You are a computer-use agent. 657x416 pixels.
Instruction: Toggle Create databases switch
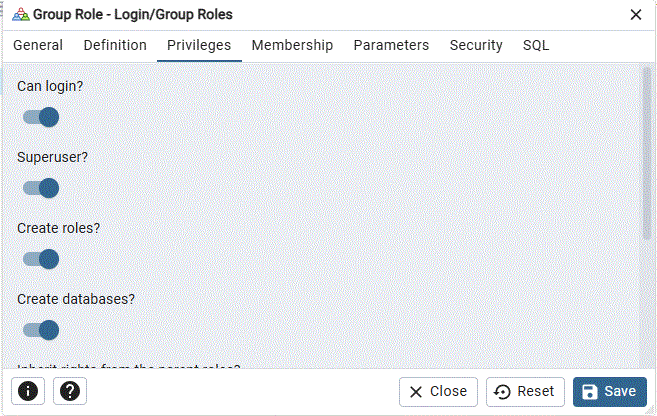[x=41, y=331]
